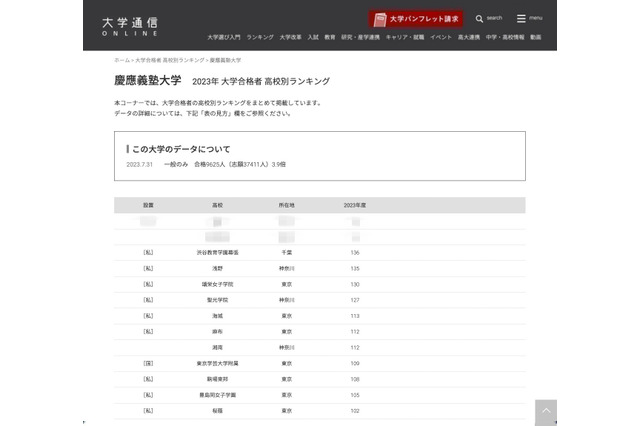640x426 pixels.
Task: Open the 研究・産学連携 nav item
Action: pos(360,37)
